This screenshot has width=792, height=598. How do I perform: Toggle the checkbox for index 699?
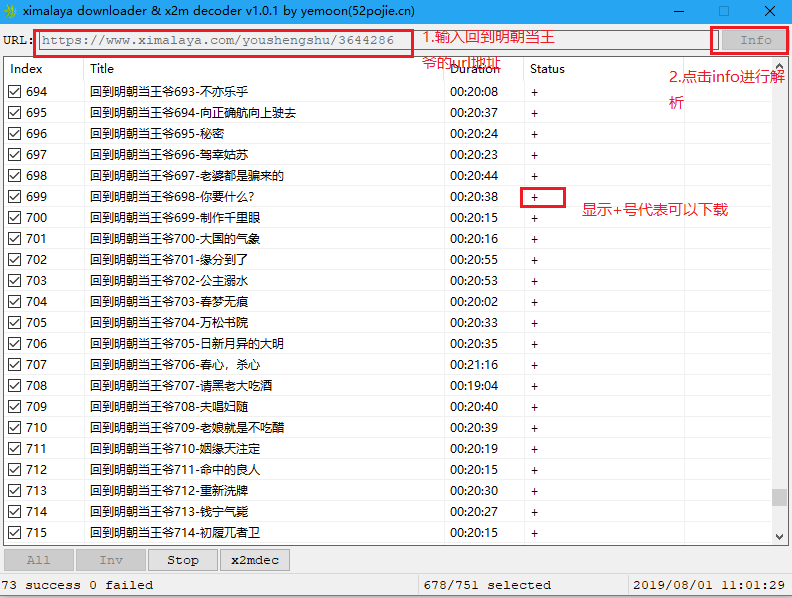tap(15, 196)
